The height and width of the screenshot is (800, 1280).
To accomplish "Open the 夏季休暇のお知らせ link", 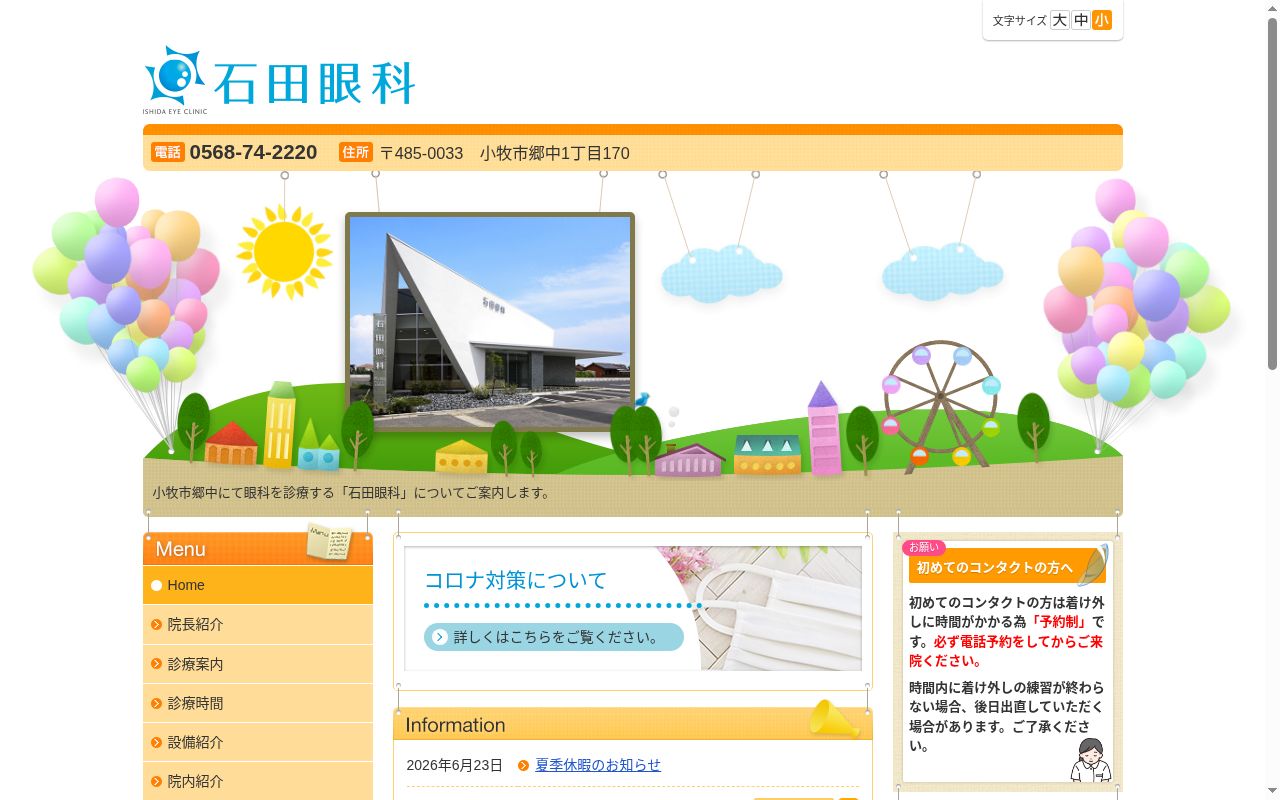I will (x=598, y=765).
